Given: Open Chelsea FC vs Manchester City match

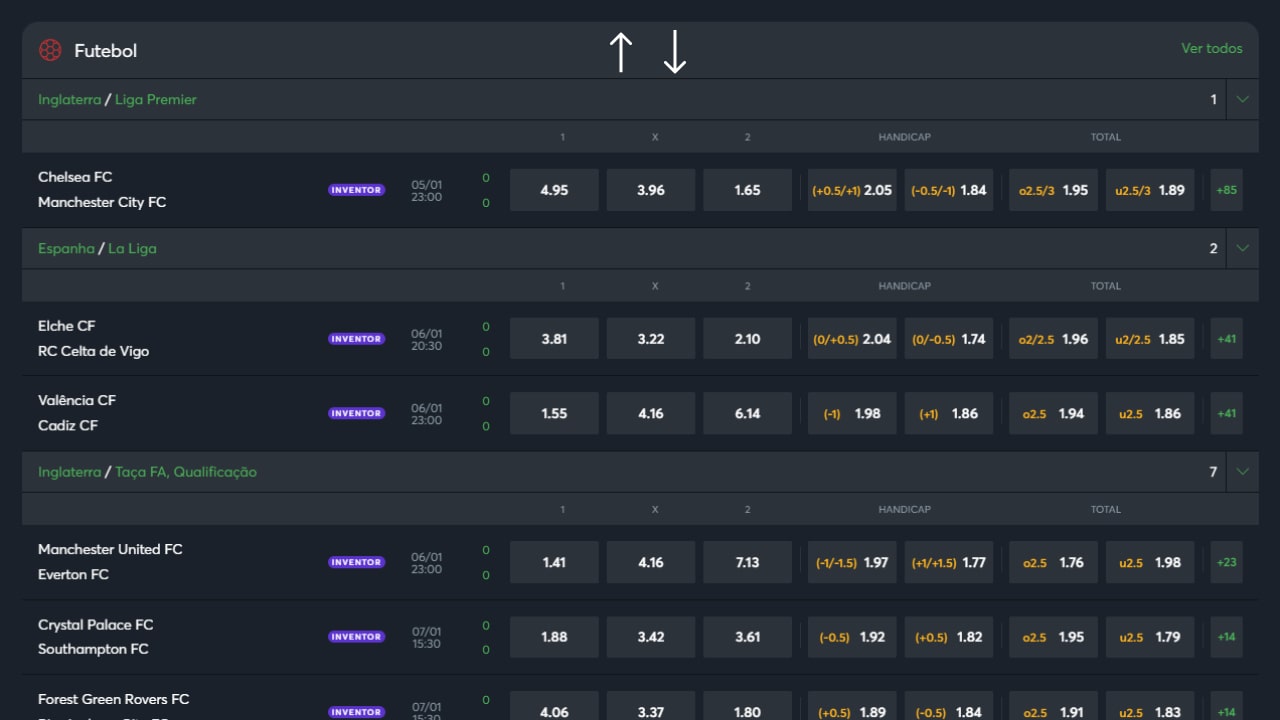Looking at the screenshot, I should pyautogui.click(x=102, y=189).
